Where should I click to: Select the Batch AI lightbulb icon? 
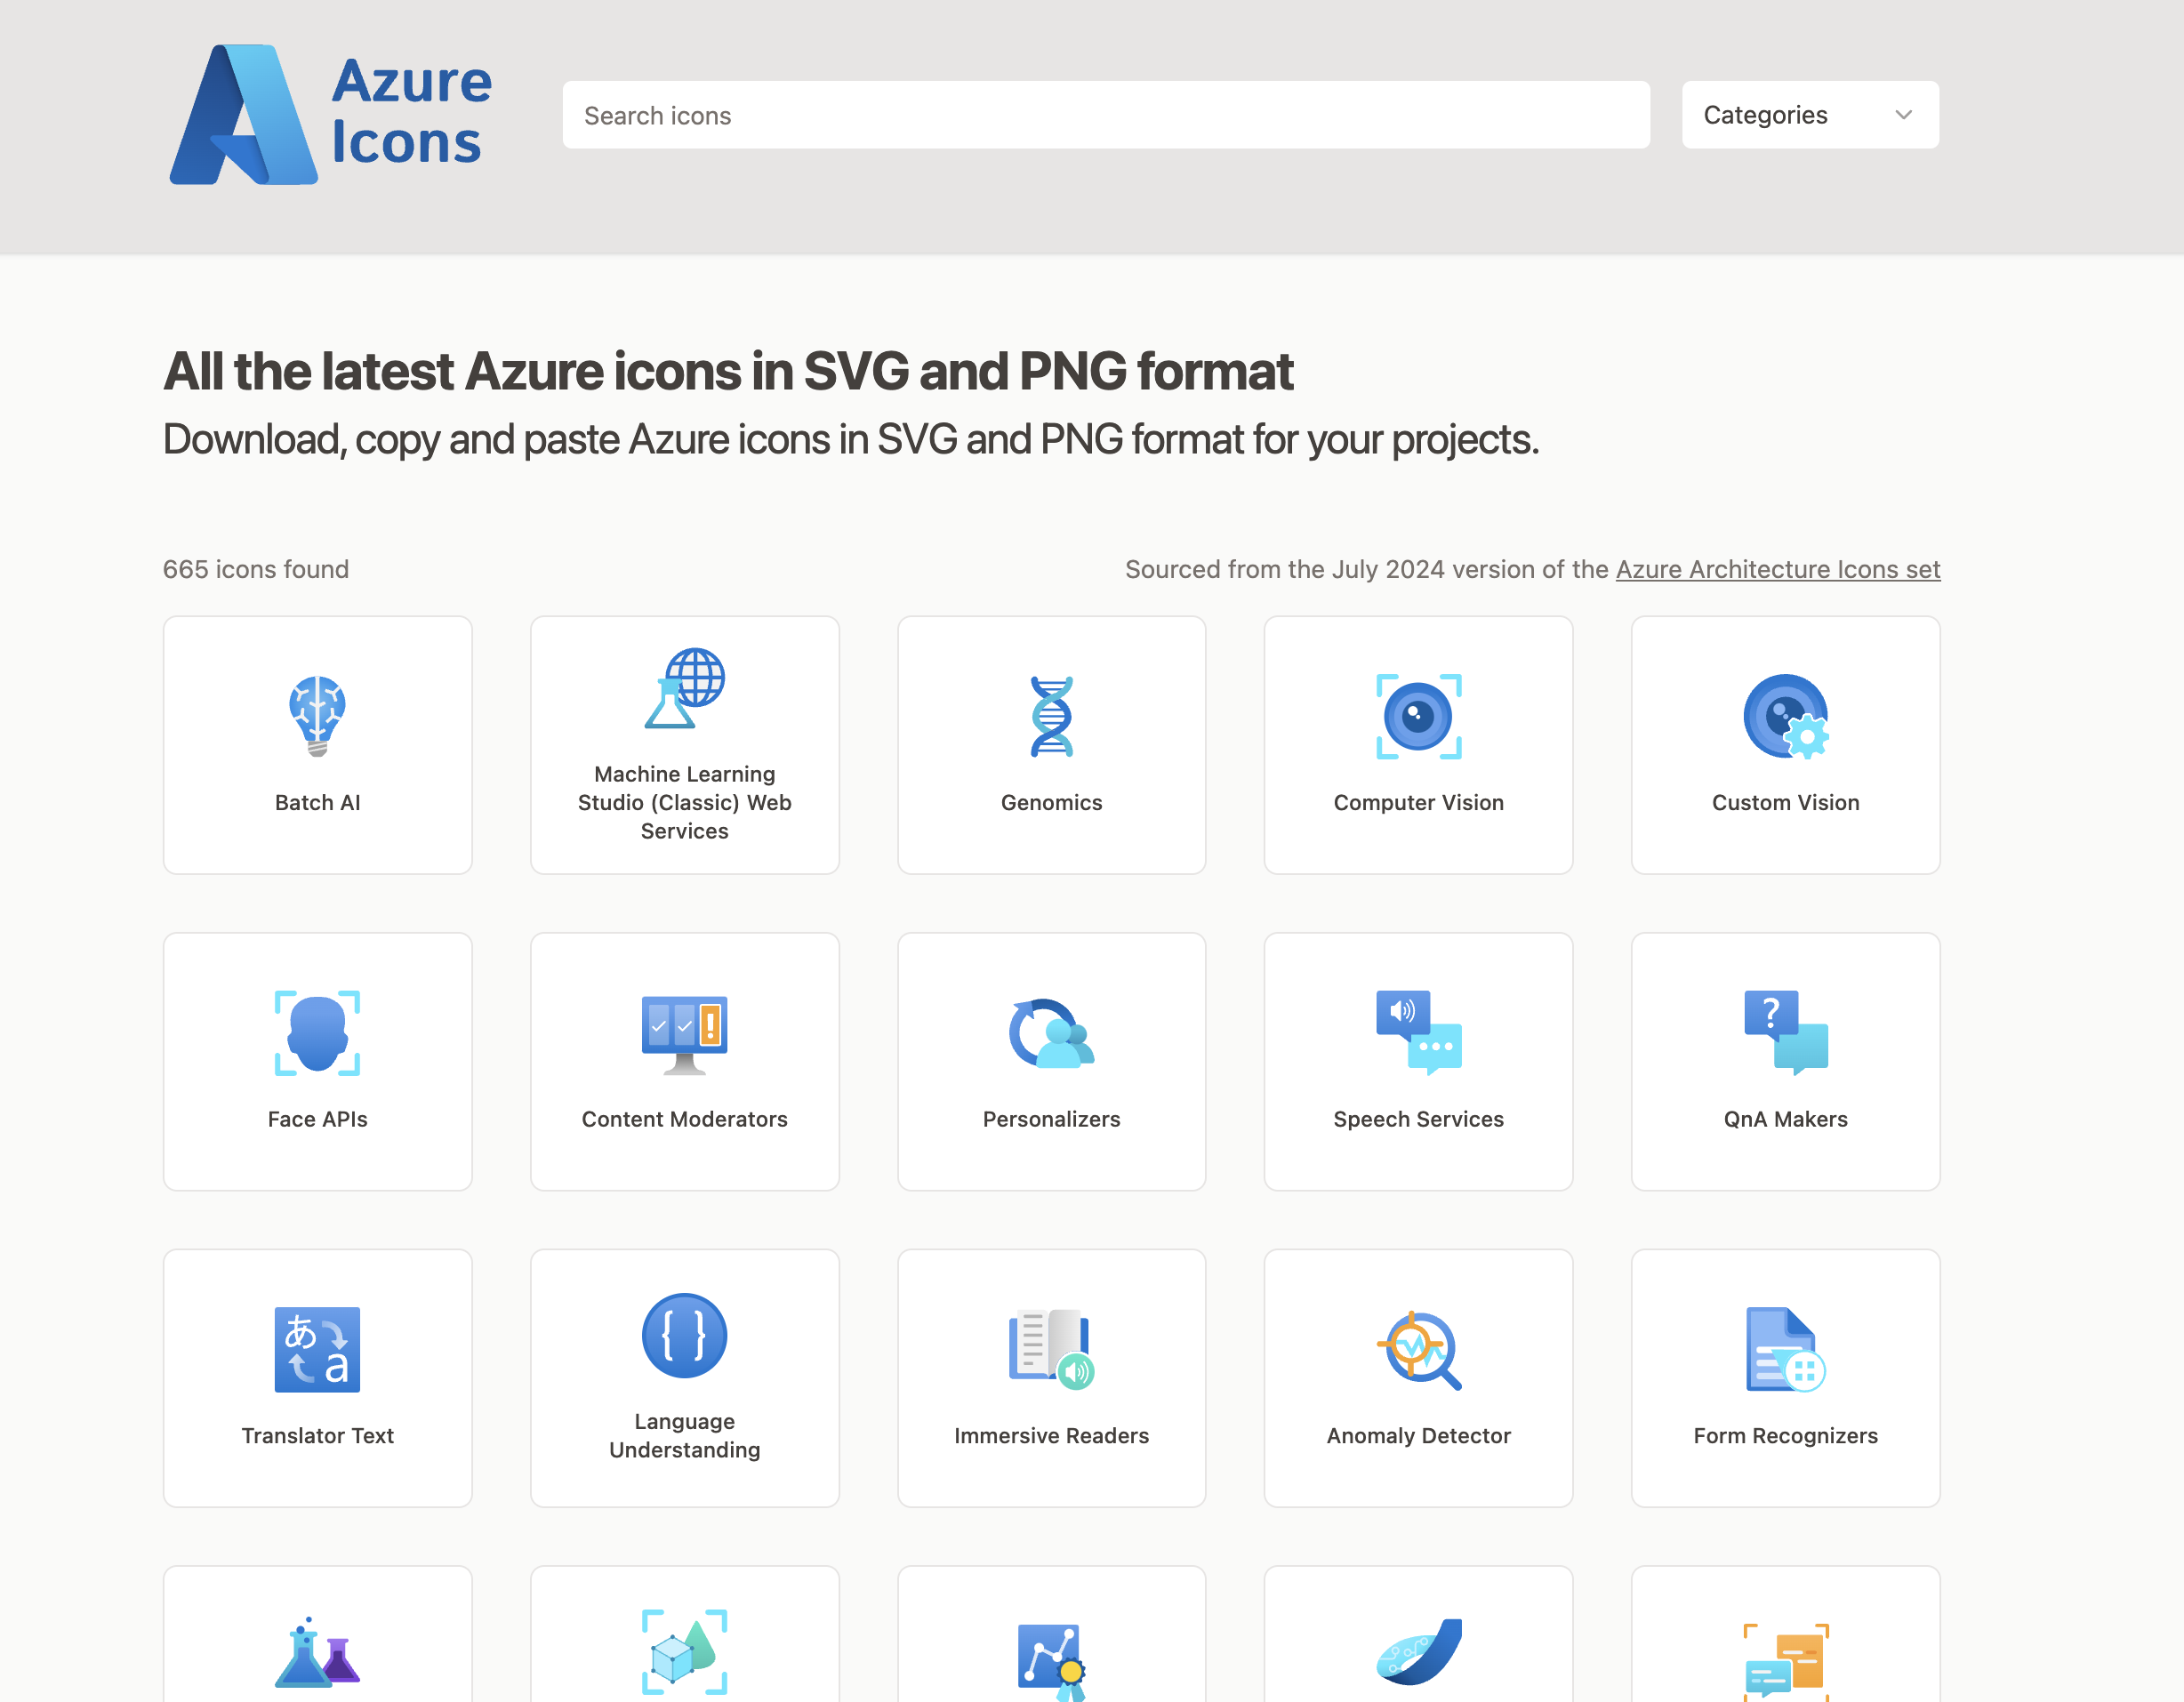pyautogui.click(x=318, y=716)
